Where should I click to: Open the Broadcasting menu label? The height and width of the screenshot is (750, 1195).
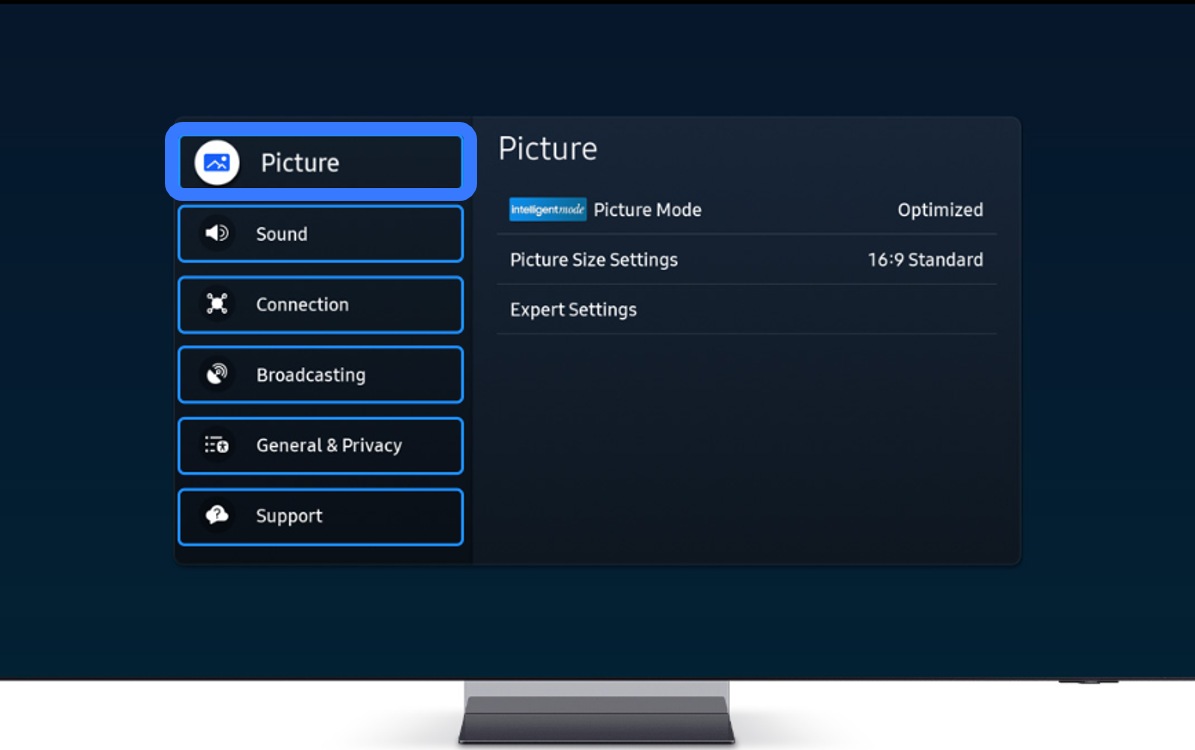pos(310,375)
